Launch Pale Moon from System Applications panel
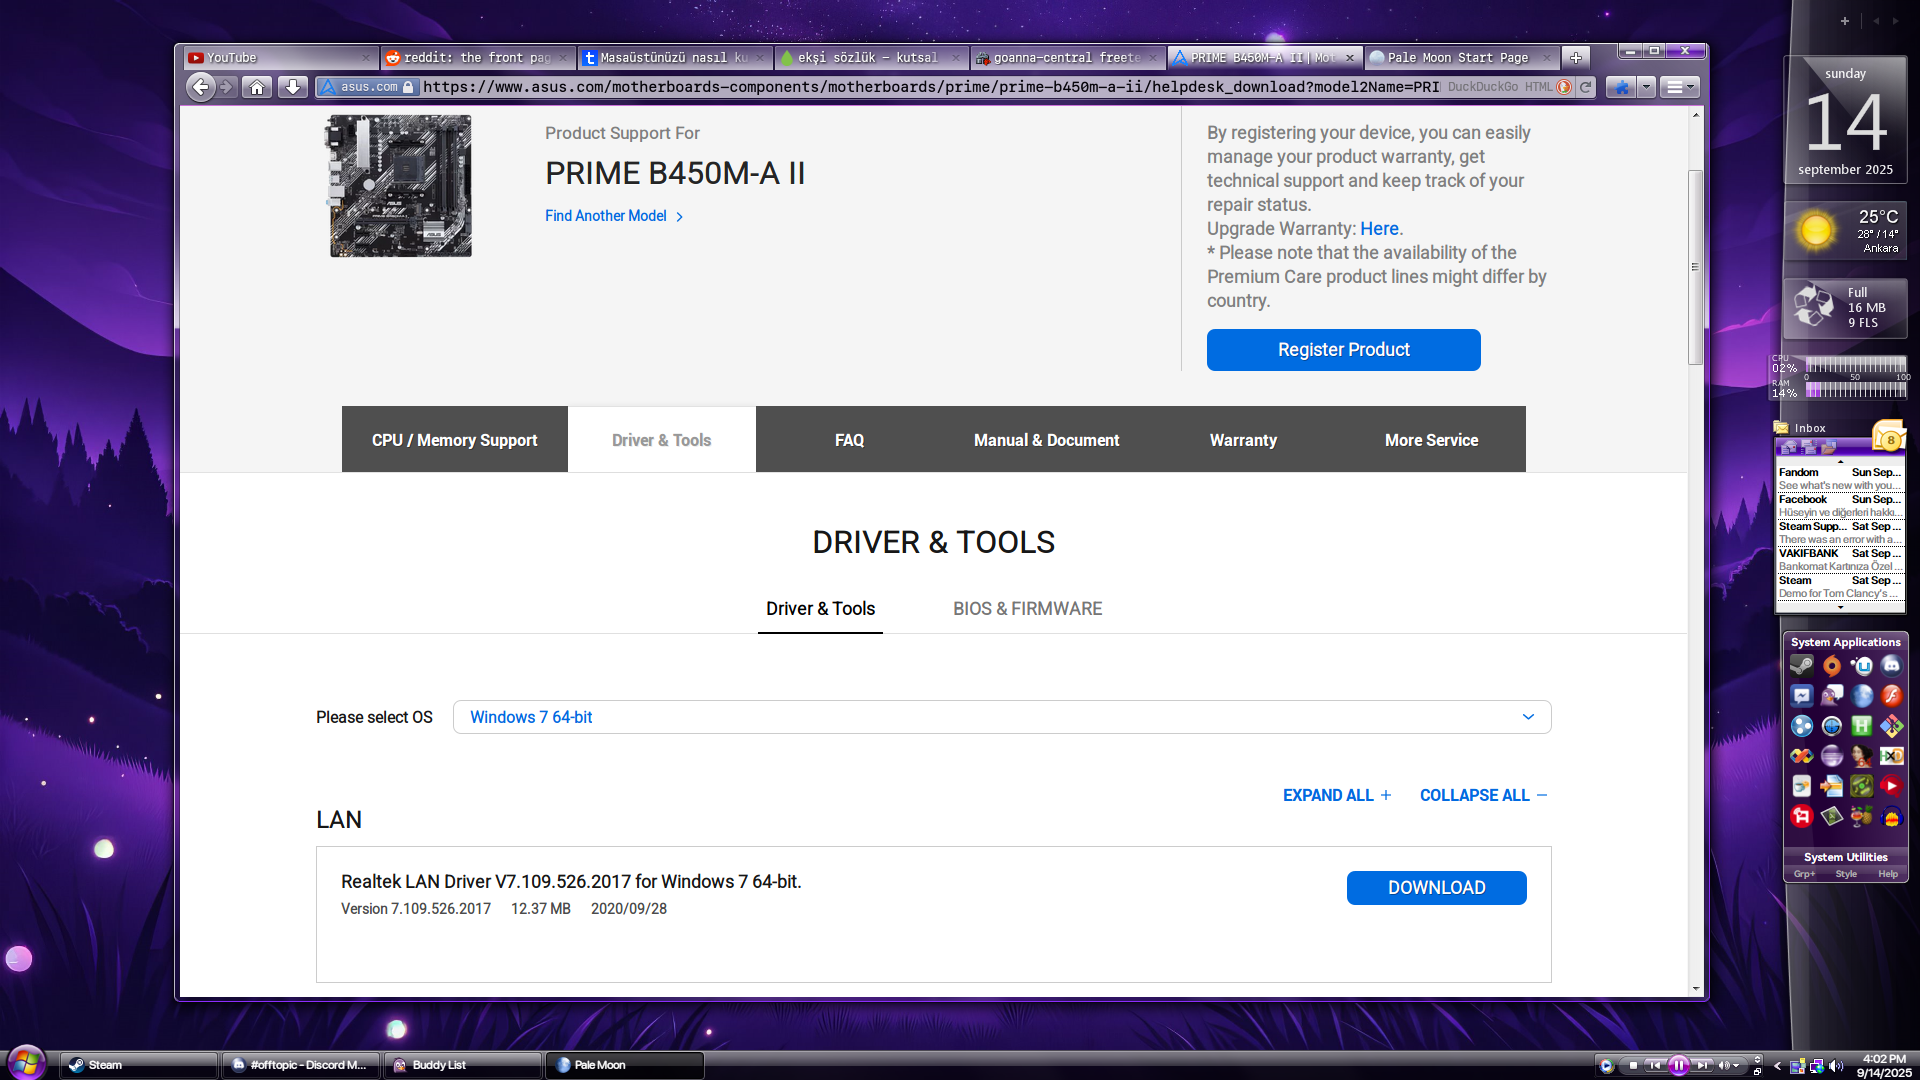Image resolution: width=1920 pixels, height=1080 pixels. 1862,696
